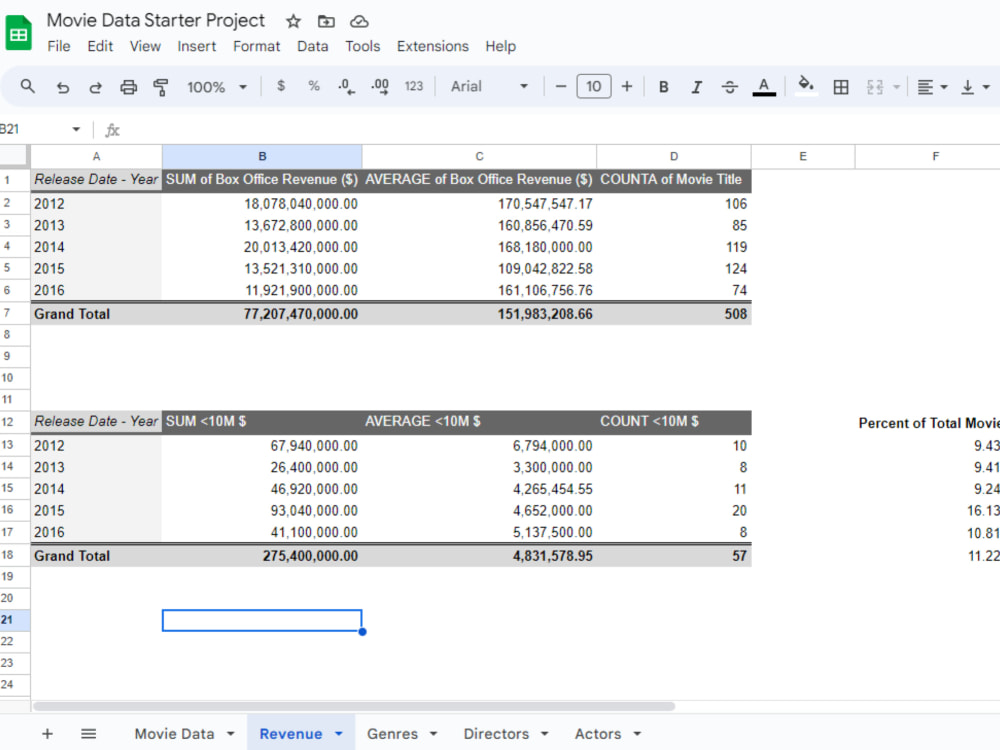Increase decimal places

tap(380, 87)
